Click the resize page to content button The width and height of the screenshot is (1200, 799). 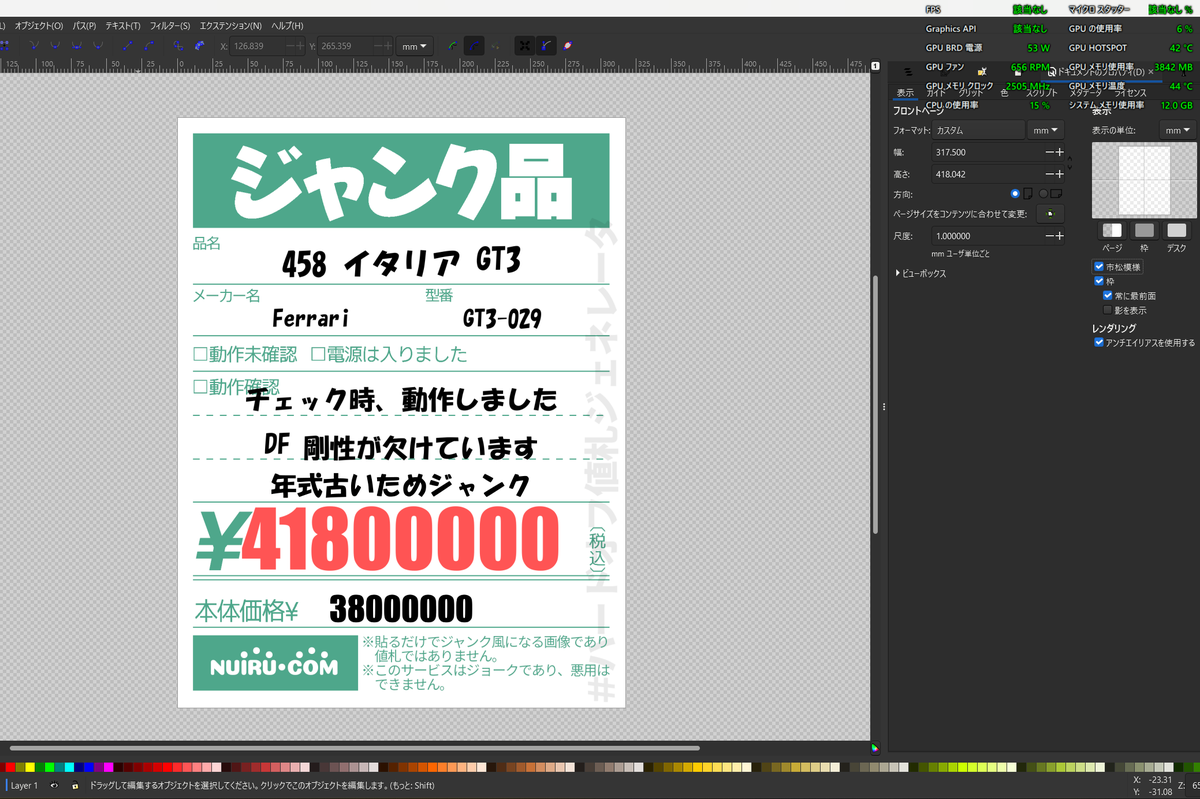1050,214
